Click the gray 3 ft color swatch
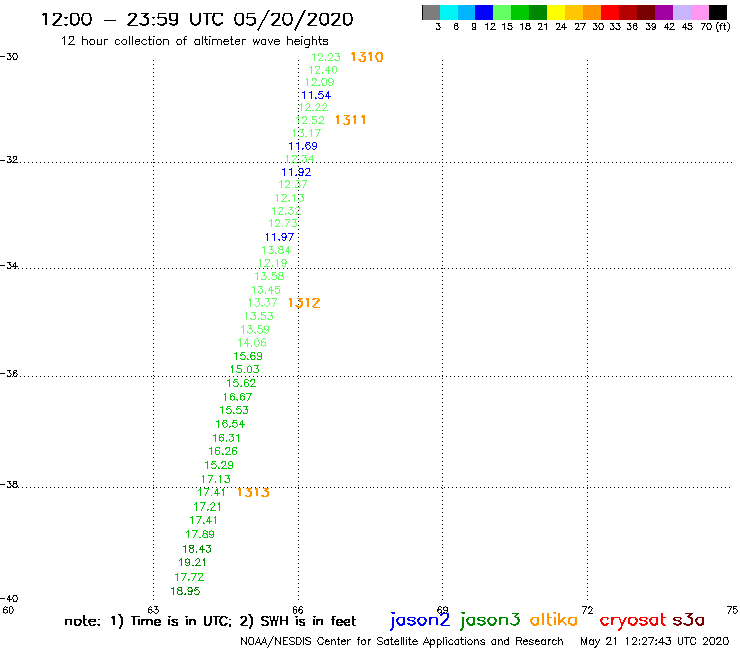This screenshot has height=650, width=740. pos(431,12)
